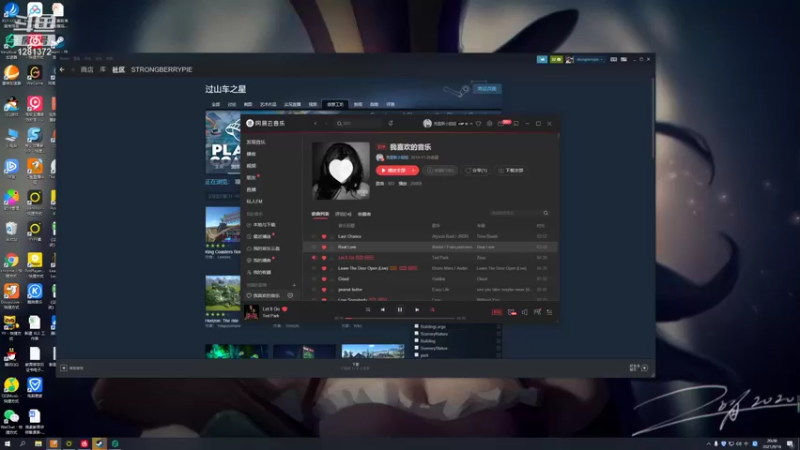800x450 pixels.
Task: Click the Share button on playlist header
Action: [x=477, y=170]
